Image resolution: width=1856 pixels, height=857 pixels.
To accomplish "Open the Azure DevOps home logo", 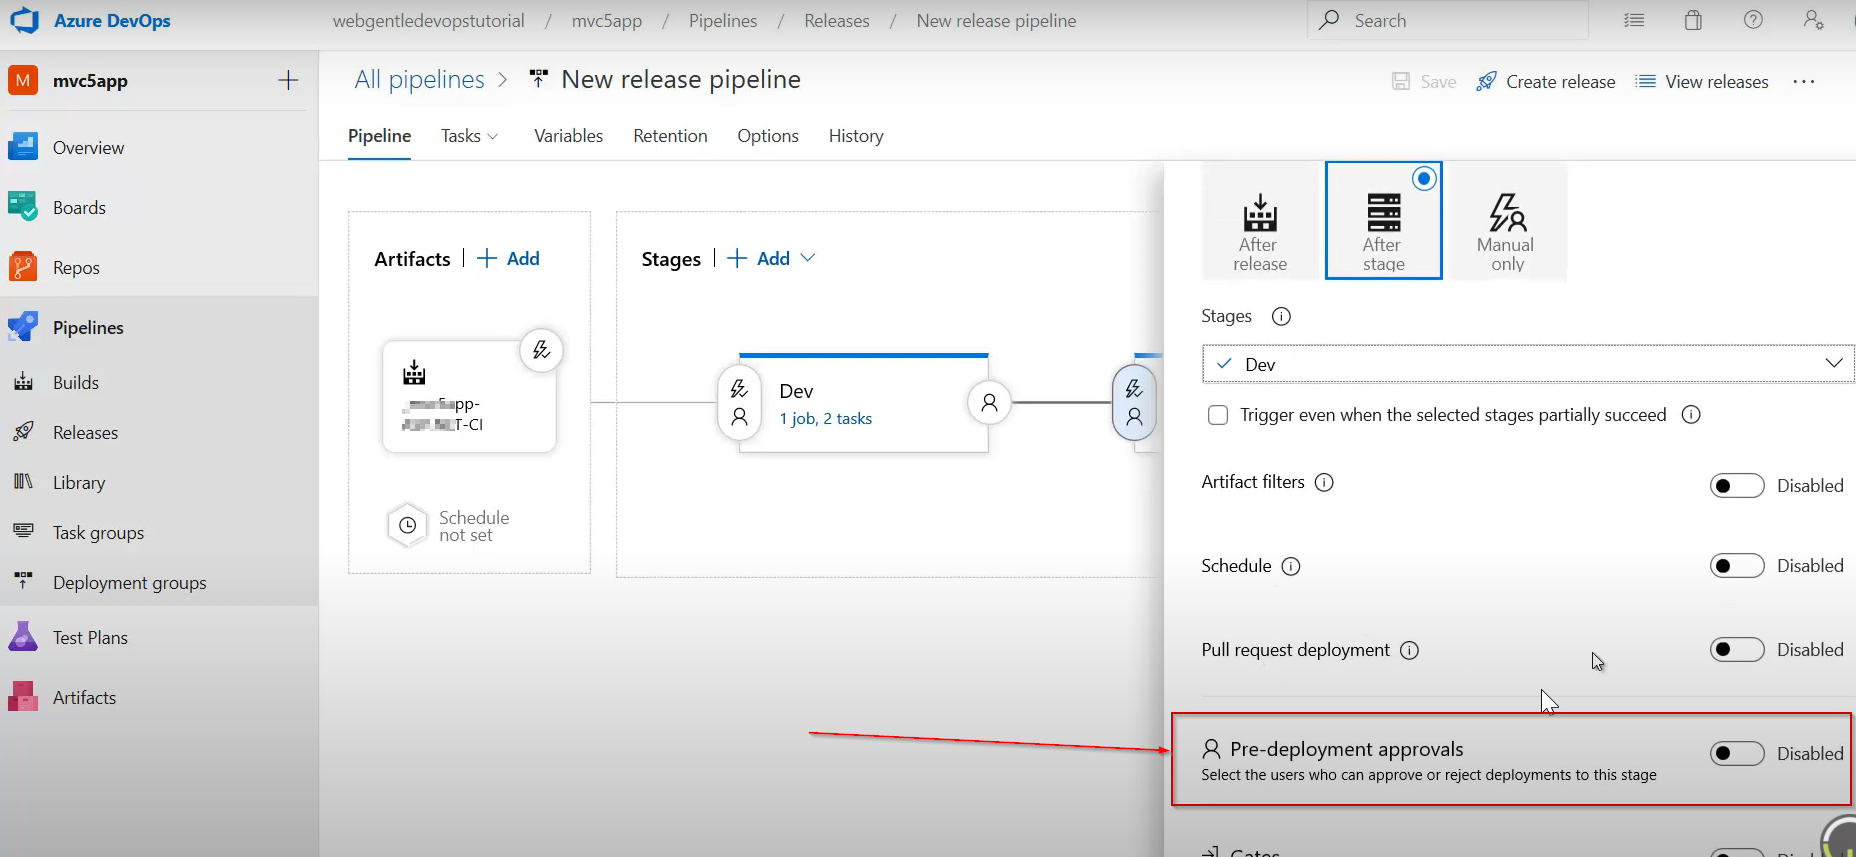I will click(24, 20).
